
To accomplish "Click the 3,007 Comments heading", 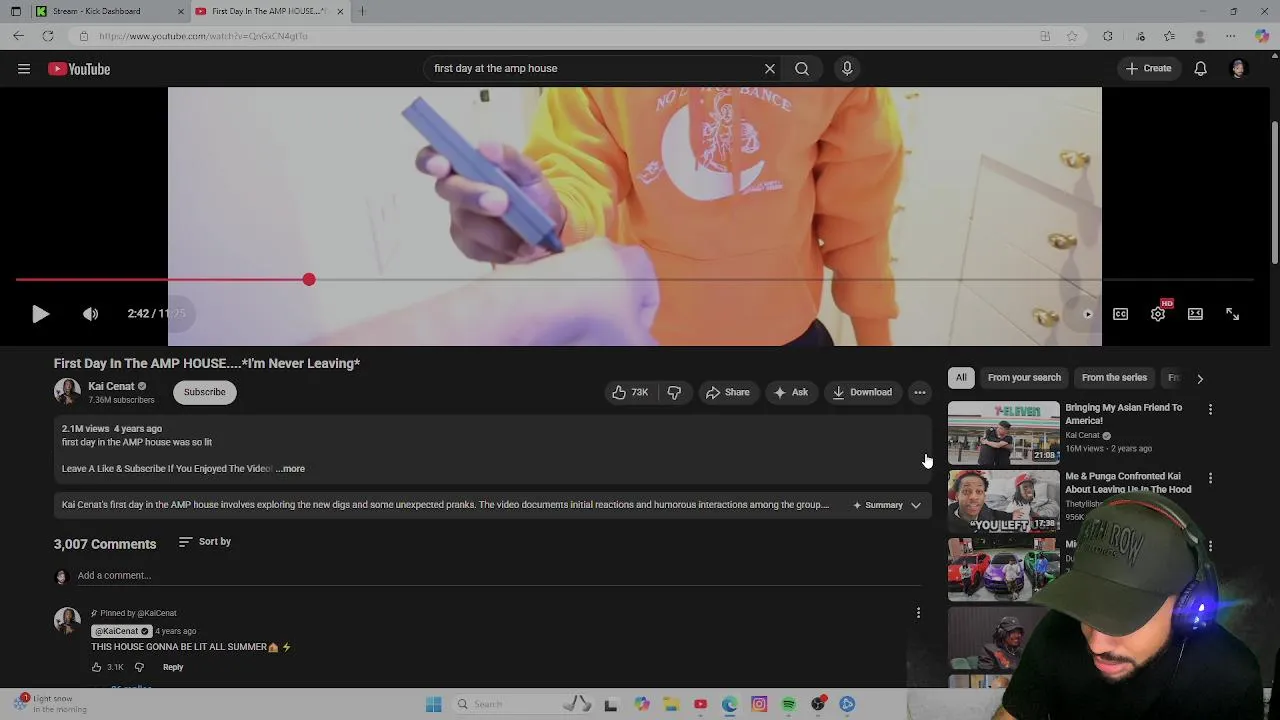I will 105,544.
